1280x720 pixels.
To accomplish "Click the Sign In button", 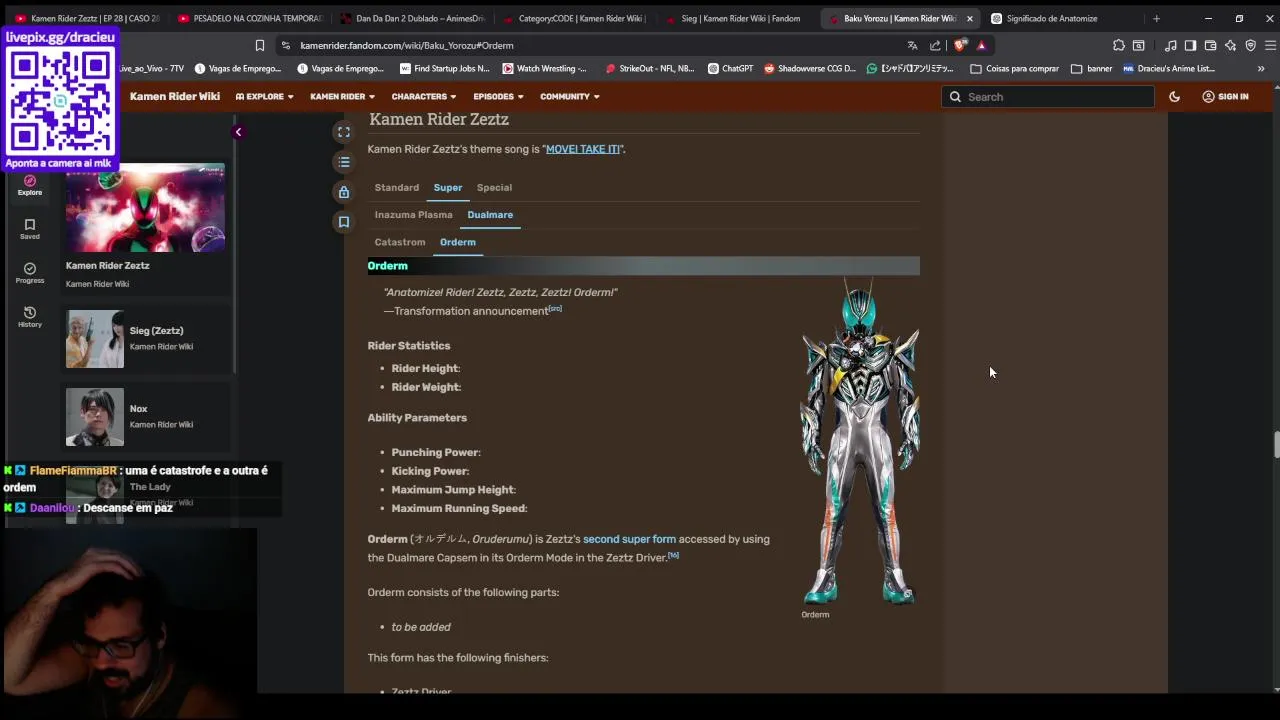I will coord(1225,97).
